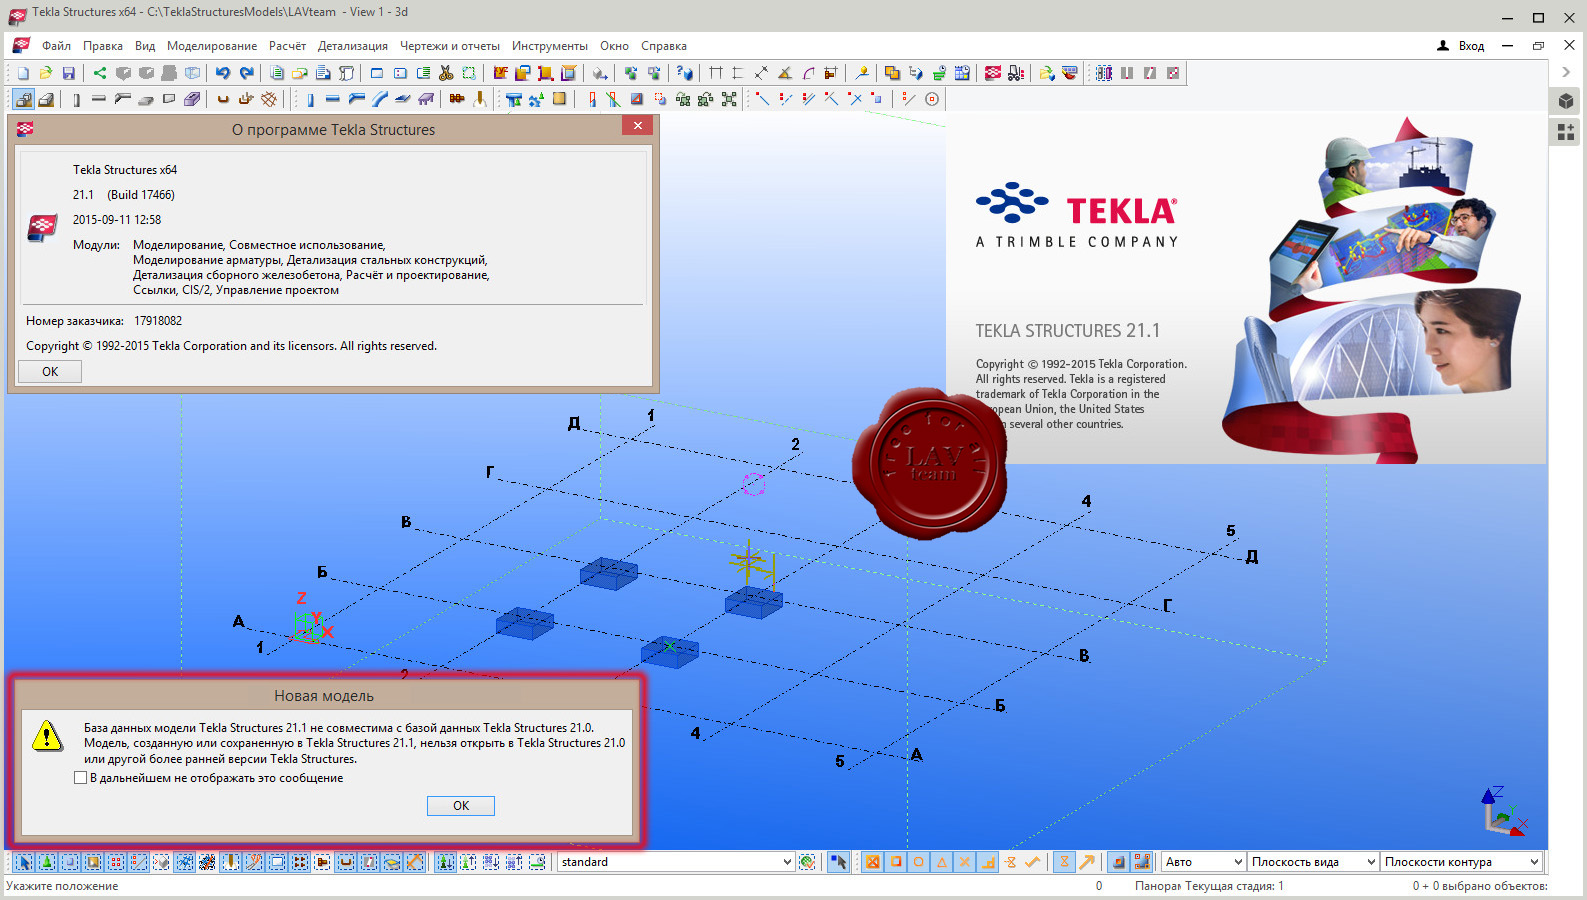Viewport: 1587px width, 900px height.
Task: Create a steel column from the toolbar
Action: (x=310, y=99)
